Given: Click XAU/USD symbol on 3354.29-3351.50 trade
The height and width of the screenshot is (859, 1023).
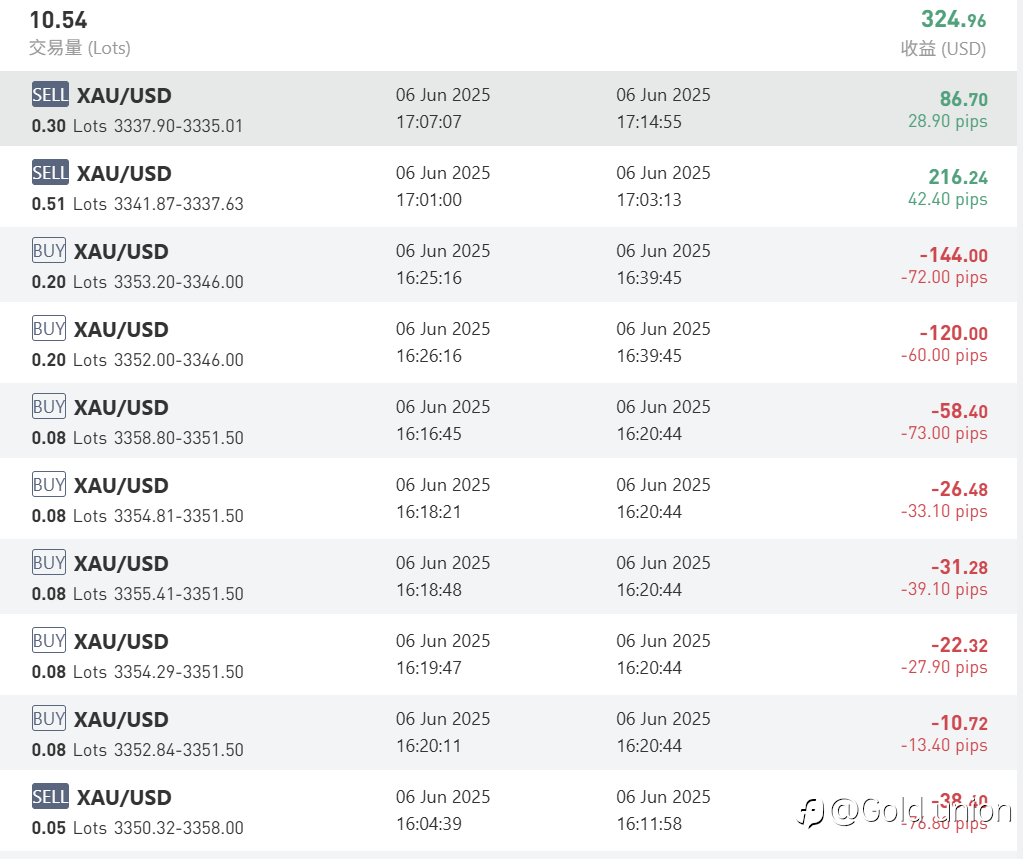Looking at the screenshot, I should coord(121,642).
